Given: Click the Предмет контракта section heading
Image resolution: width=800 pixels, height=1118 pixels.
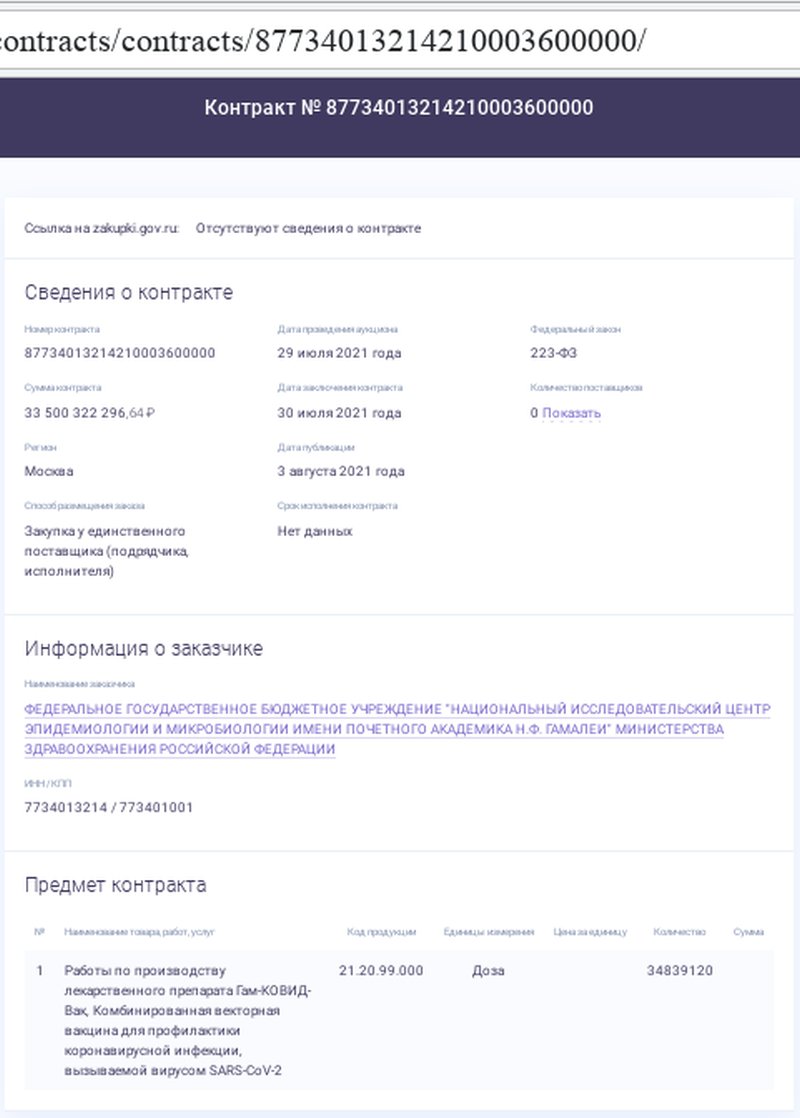Looking at the screenshot, I should click(x=116, y=885).
